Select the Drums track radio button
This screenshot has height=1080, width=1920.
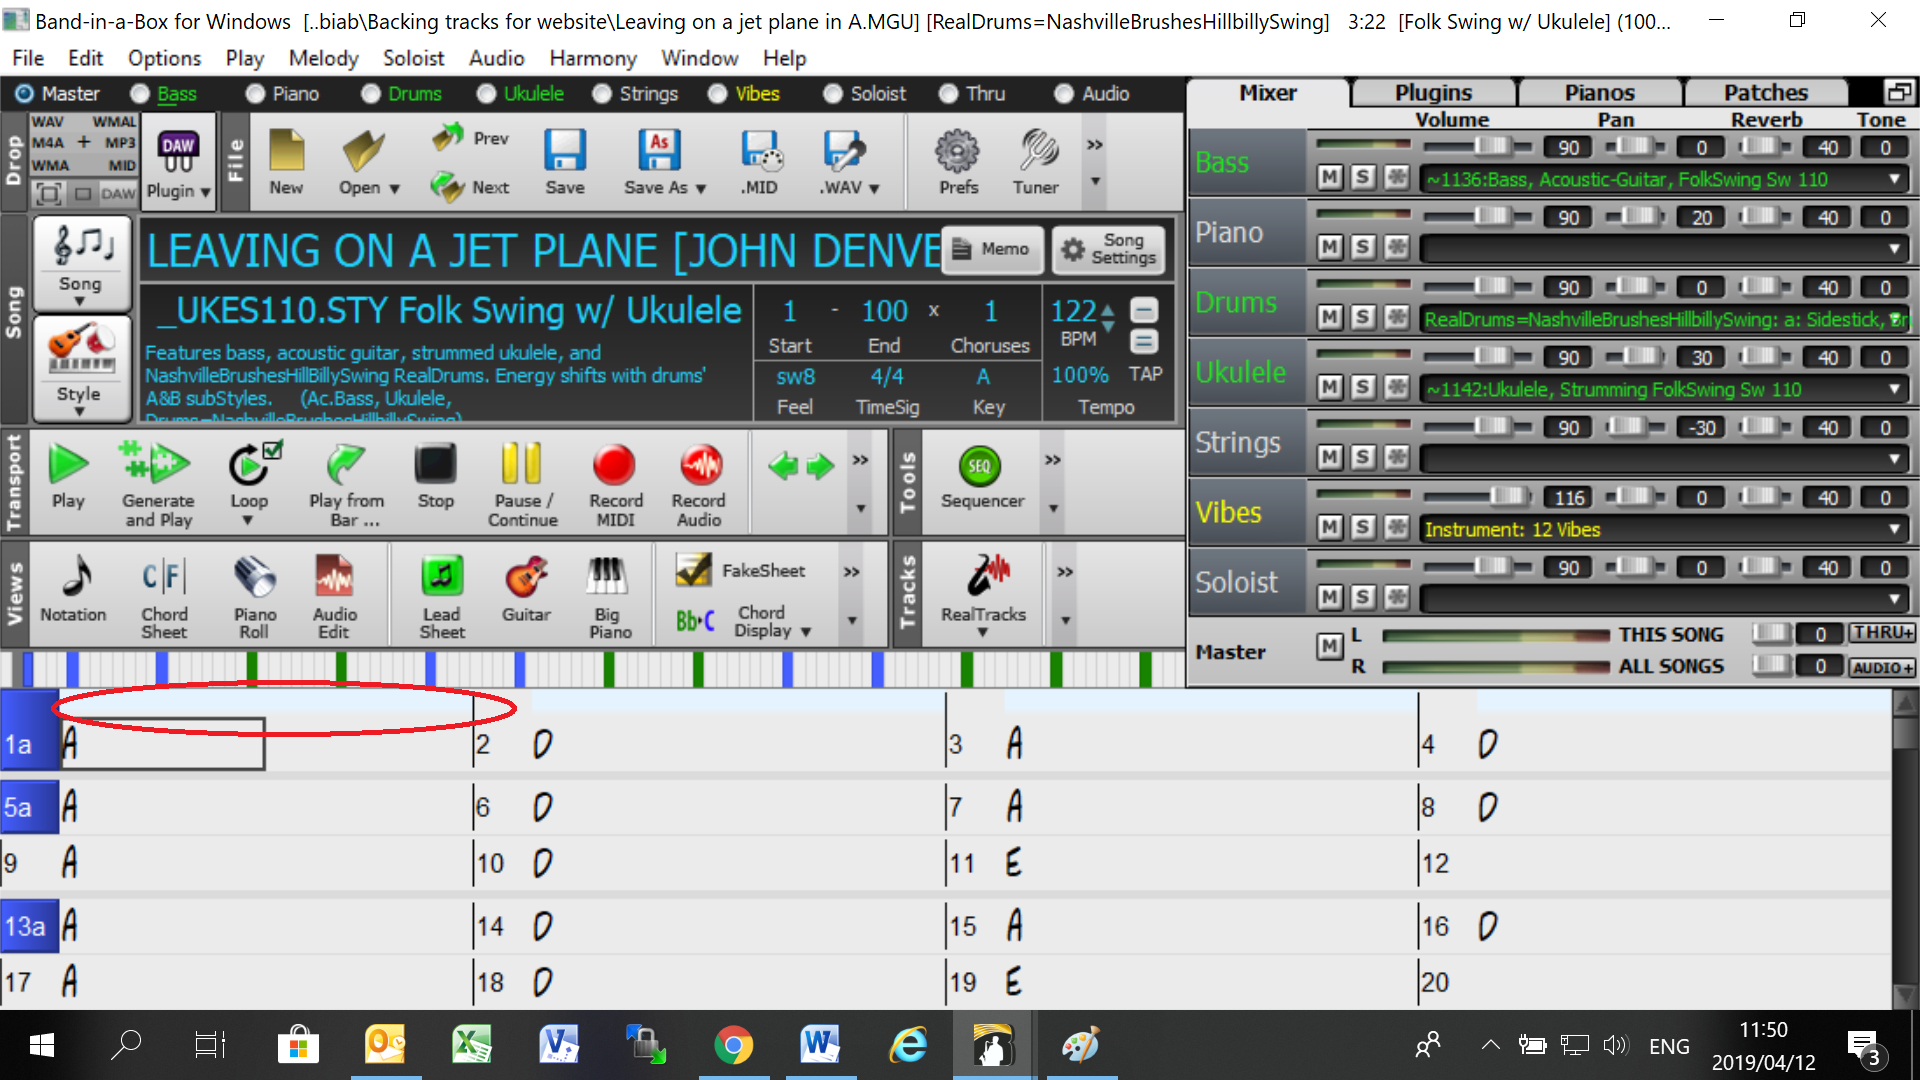372,93
